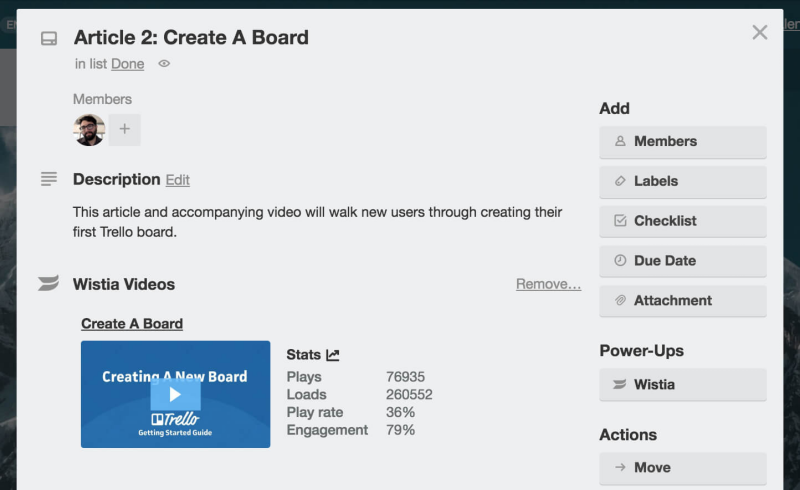Add an Attachment to the card
Viewport: 800px width, 490px height.
pyautogui.click(x=683, y=301)
